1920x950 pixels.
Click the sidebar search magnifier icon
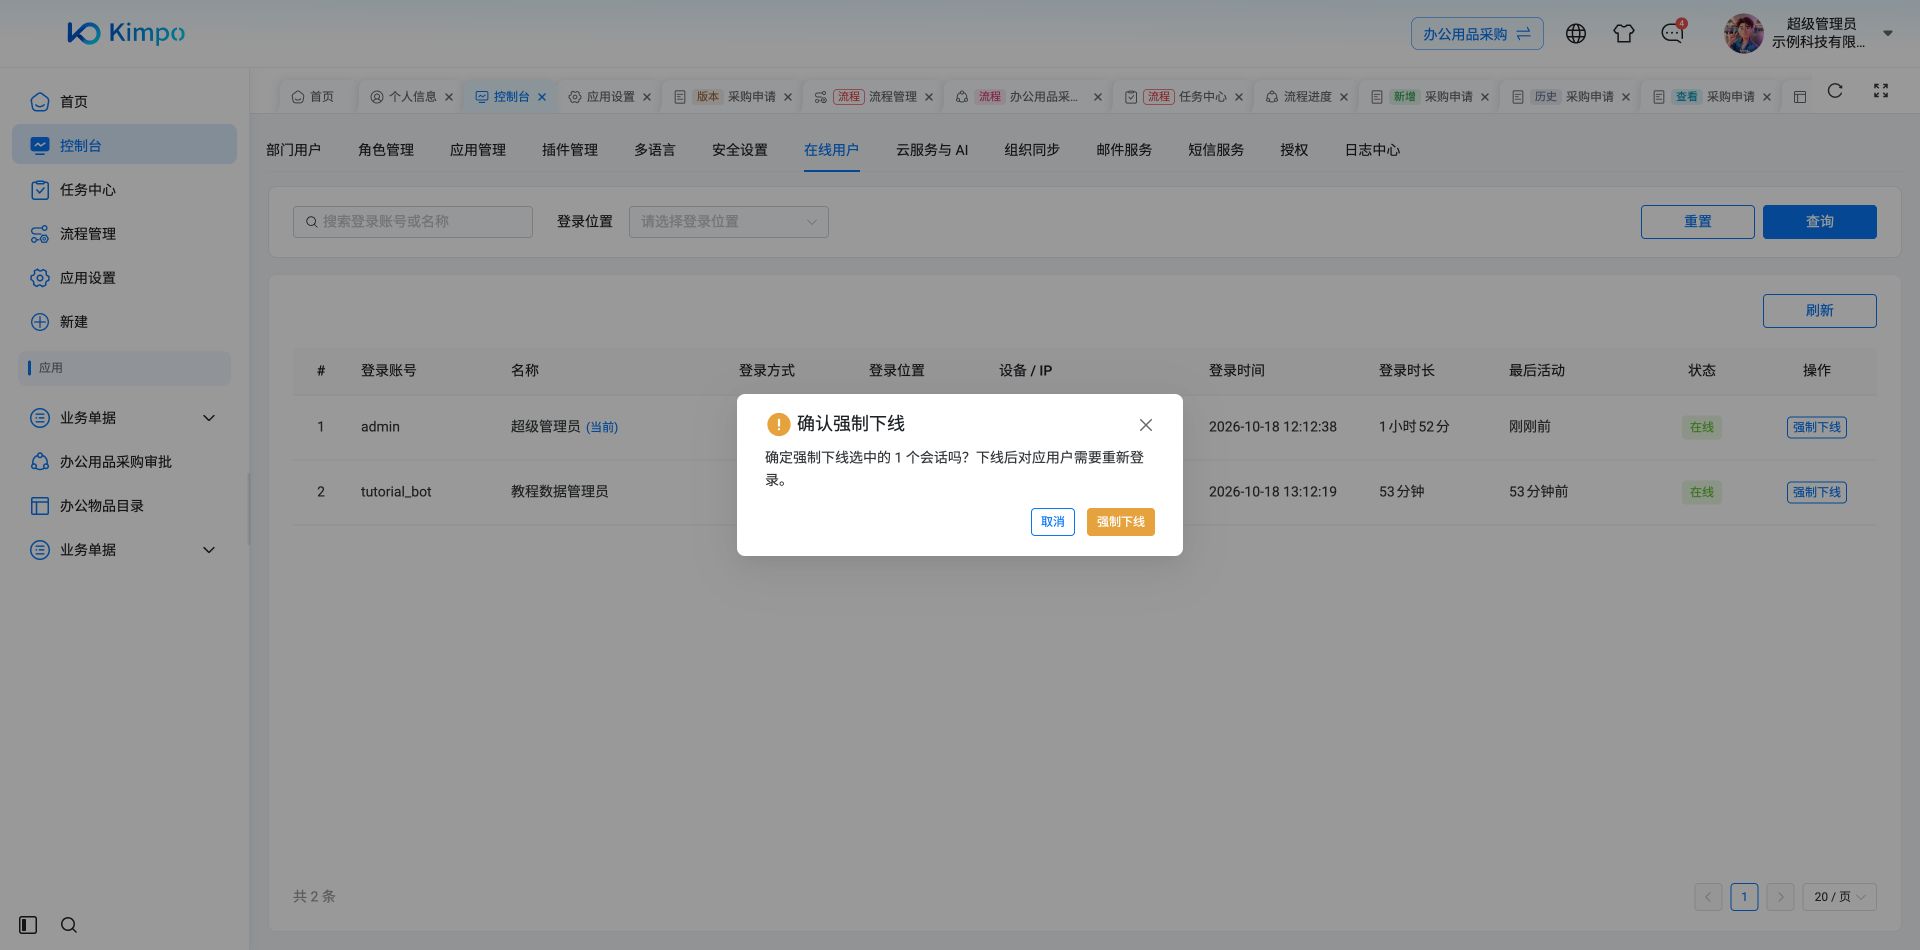click(69, 925)
